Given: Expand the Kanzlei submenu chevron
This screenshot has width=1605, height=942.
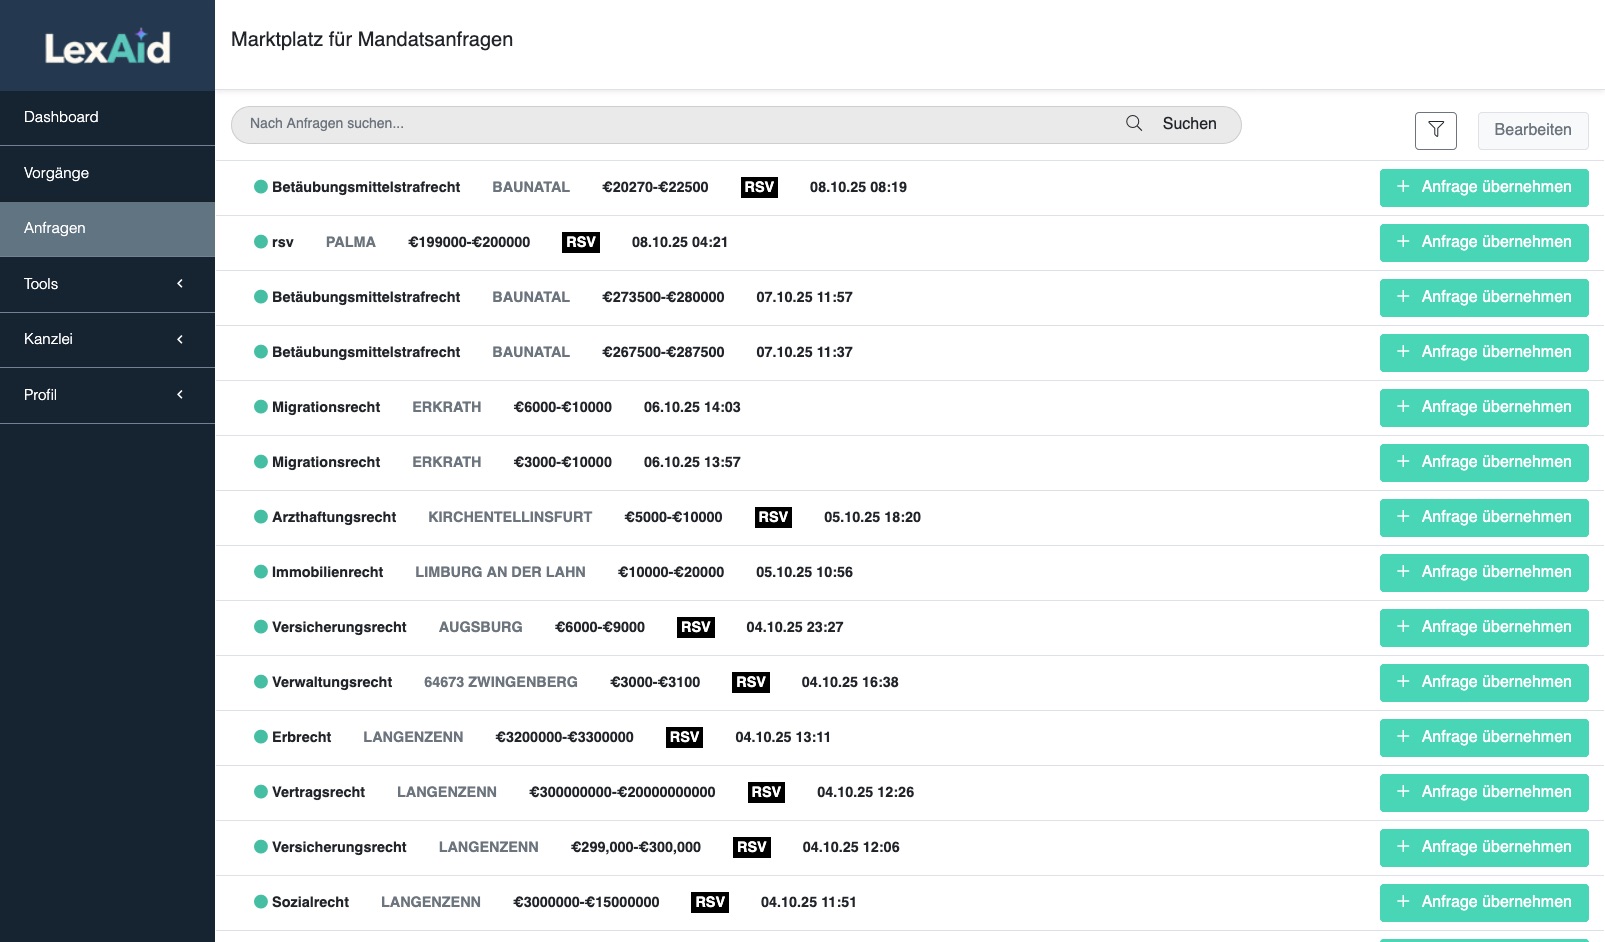Looking at the screenshot, I should pyautogui.click(x=180, y=339).
